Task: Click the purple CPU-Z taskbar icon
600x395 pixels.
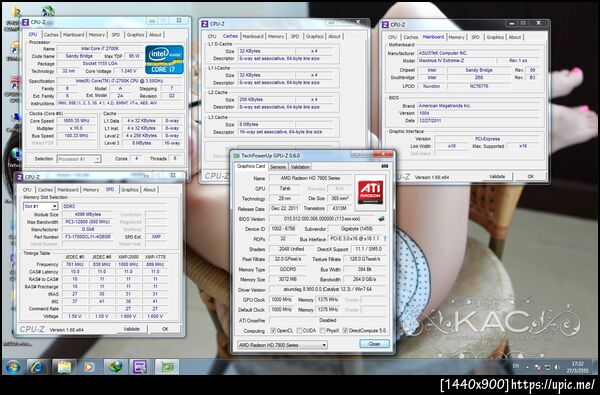Action: tap(140, 367)
